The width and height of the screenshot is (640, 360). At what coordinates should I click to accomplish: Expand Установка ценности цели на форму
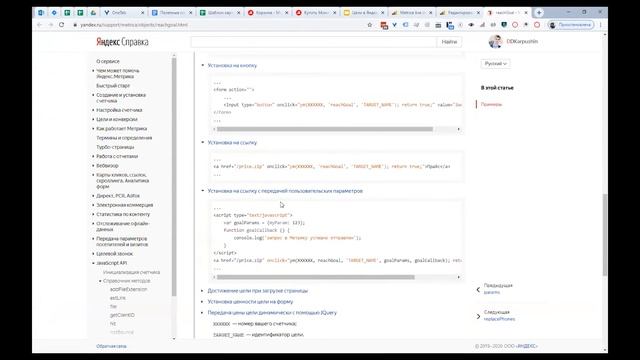(250, 302)
